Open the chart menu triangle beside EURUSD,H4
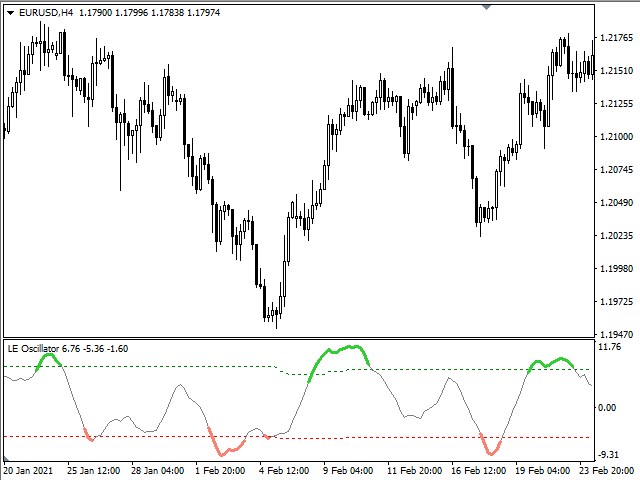 pyautogui.click(x=11, y=13)
